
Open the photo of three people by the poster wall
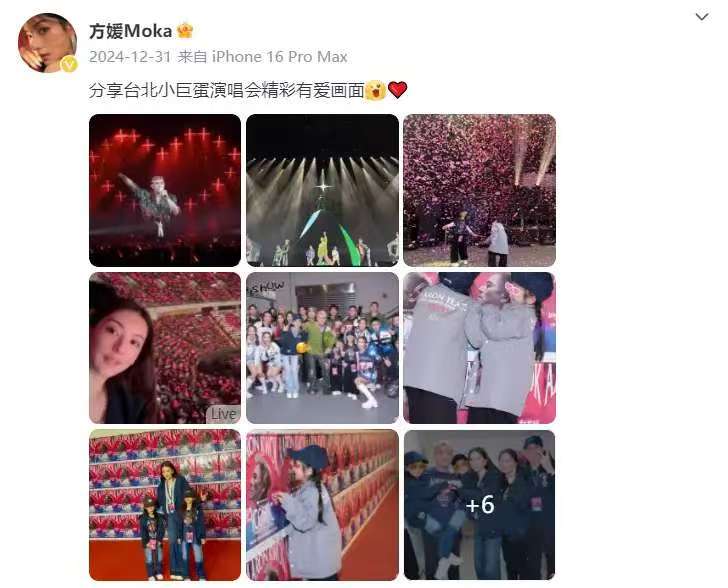click(x=165, y=505)
